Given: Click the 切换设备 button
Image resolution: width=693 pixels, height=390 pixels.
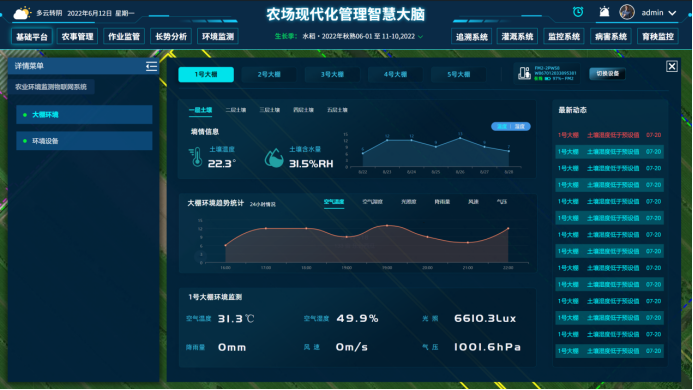Looking at the screenshot, I should click(607, 73).
